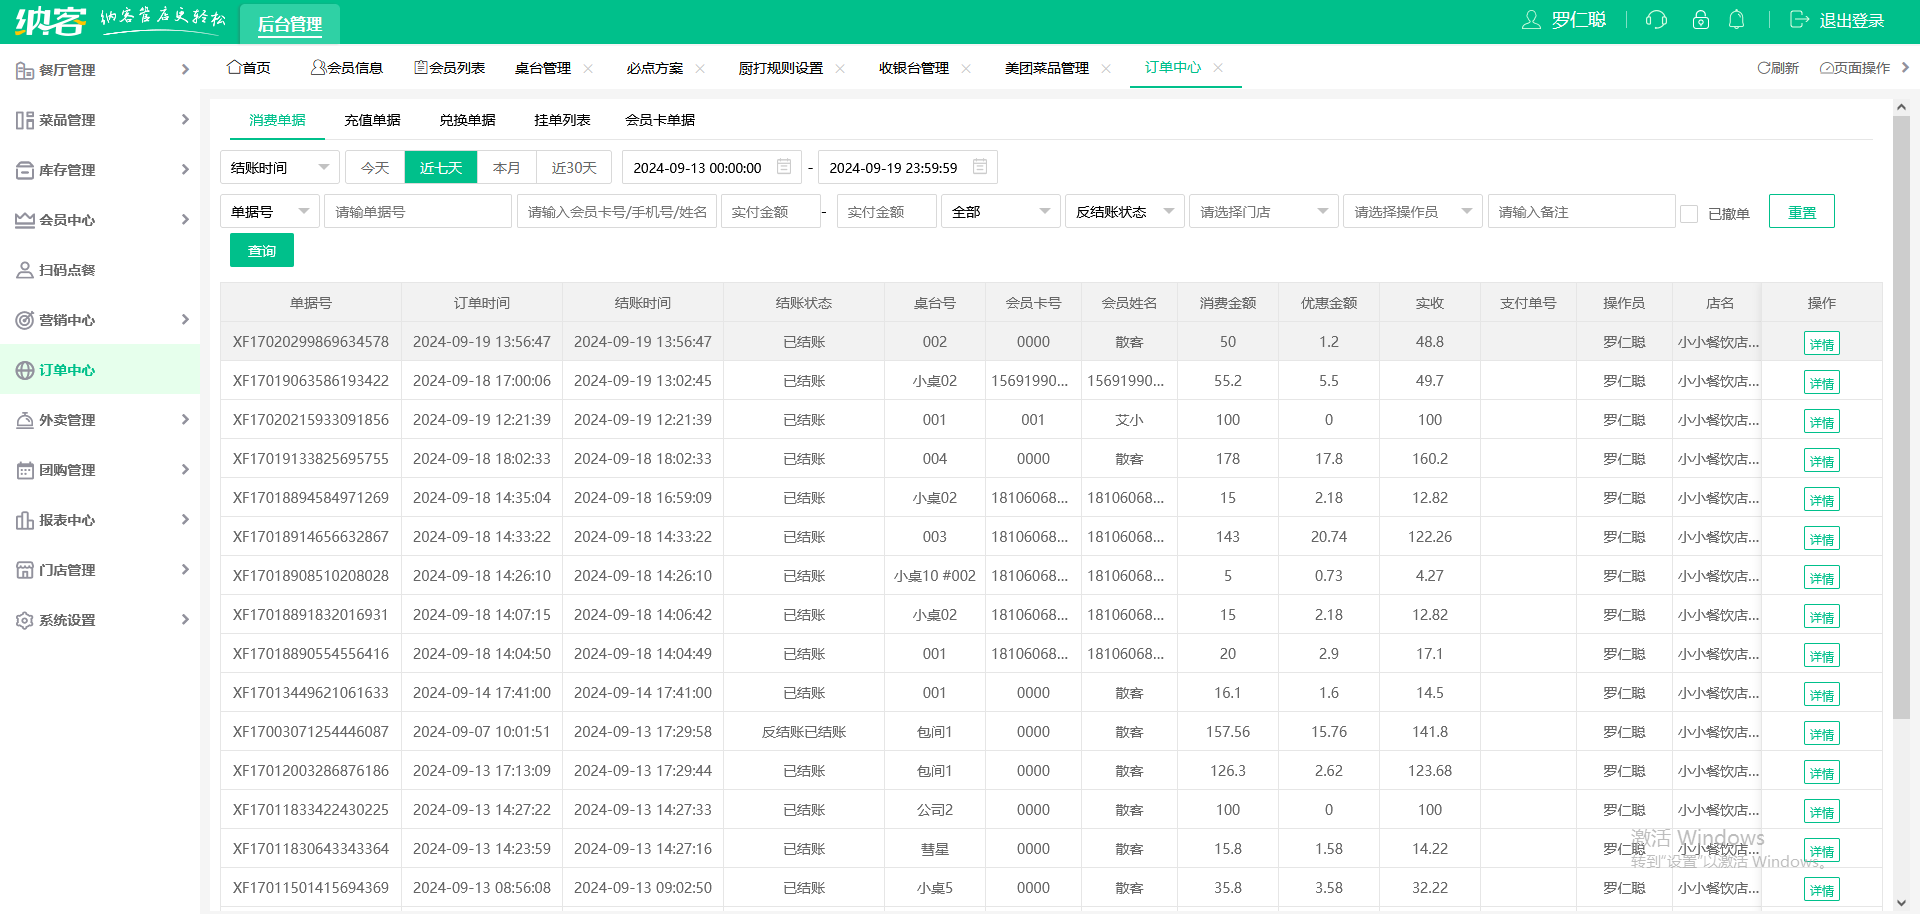The width and height of the screenshot is (1920, 914).
Task: Expand the 会员中心 sidebar menu
Action: click(x=100, y=220)
